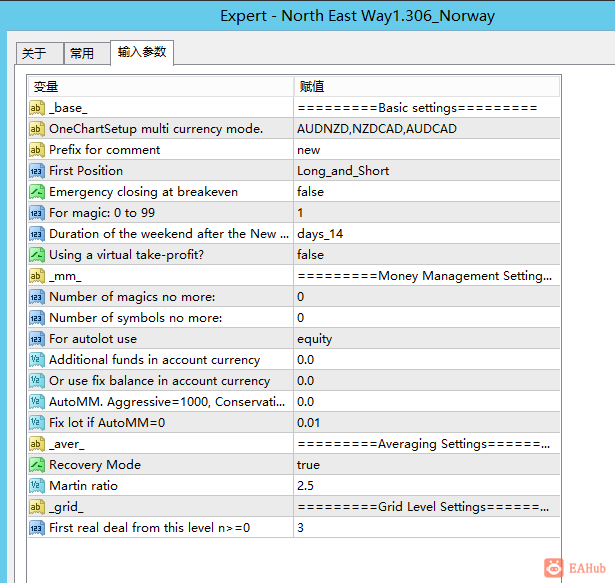This screenshot has width=615, height=583.
Task: Edit the Martin ratio value 2.5
Action: point(427,486)
